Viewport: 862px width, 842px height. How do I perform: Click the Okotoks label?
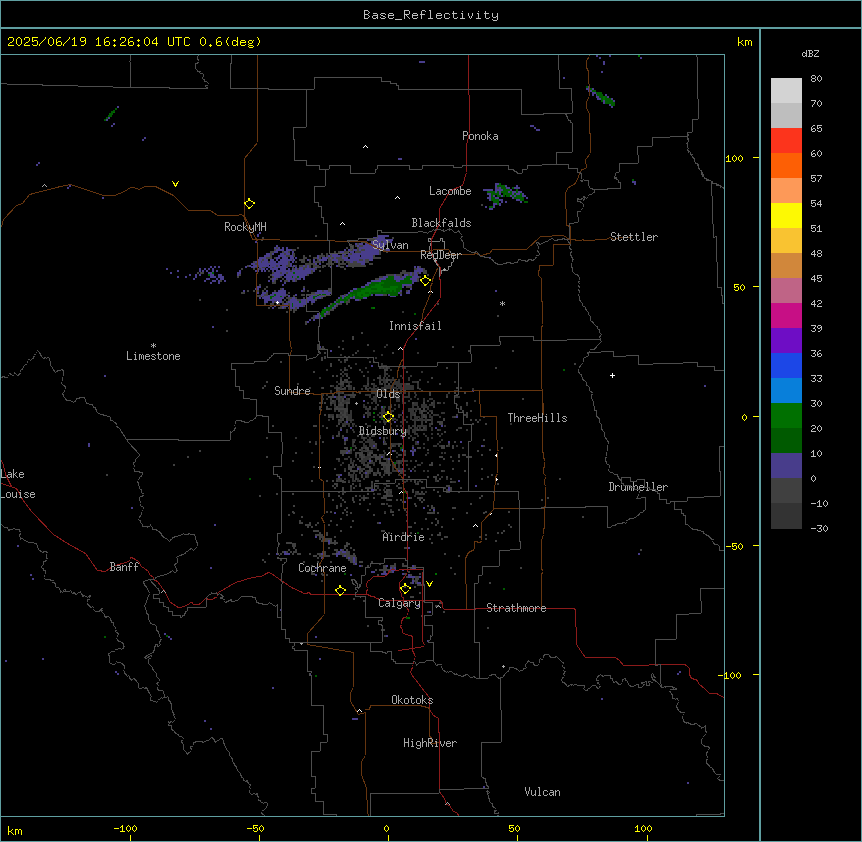(x=412, y=700)
